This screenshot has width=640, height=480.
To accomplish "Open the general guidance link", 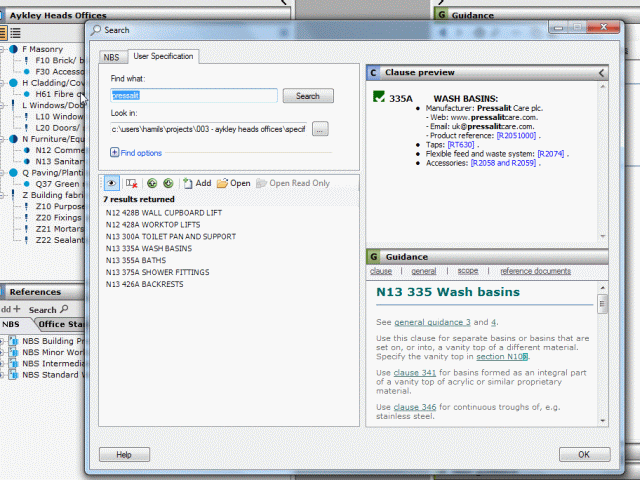I will click(424, 271).
